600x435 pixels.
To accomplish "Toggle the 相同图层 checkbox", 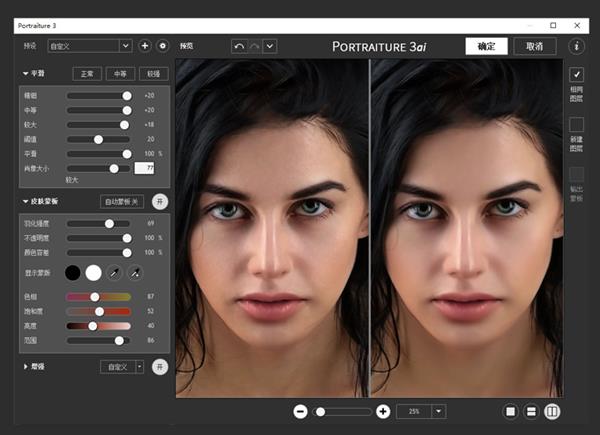I will [576, 75].
